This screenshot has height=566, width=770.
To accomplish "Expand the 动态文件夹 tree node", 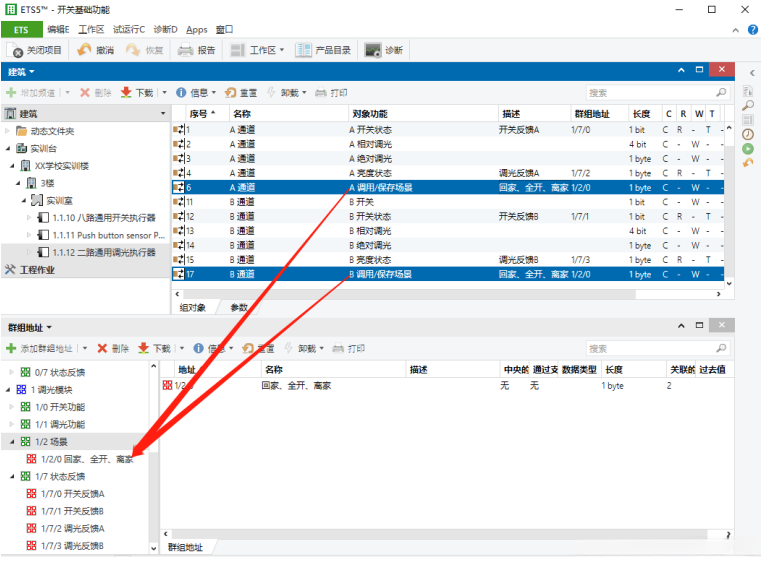I will (x=7, y=131).
